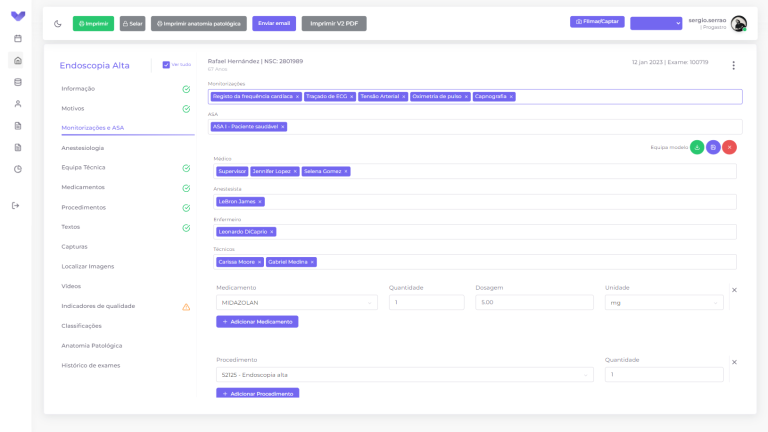Screen dimensions: 768x432
Task: Toggle dark mode moon icon
Action: pyautogui.click(x=58, y=24)
